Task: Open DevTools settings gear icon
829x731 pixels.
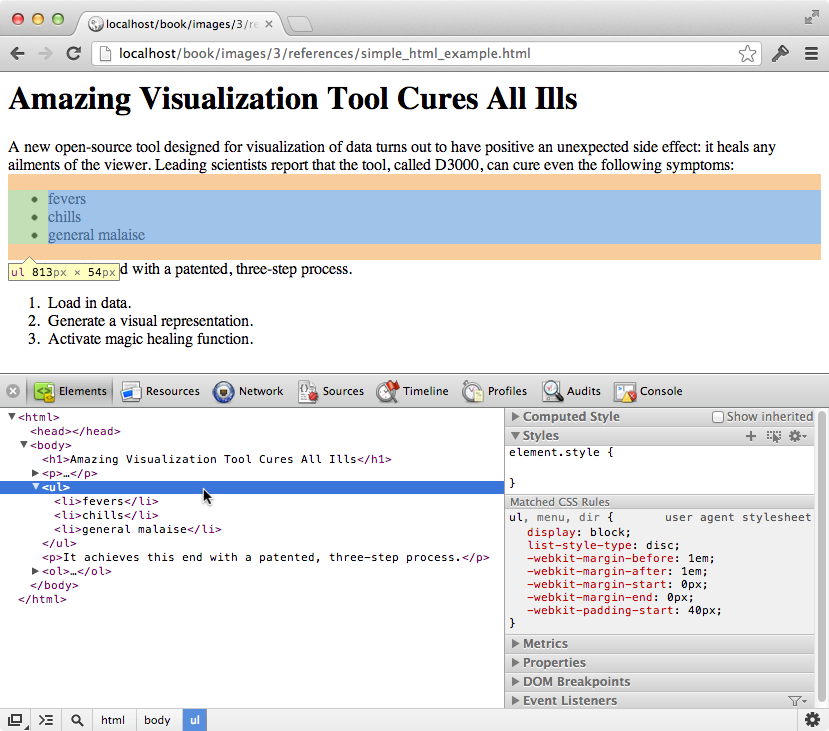Action: [x=813, y=720]
